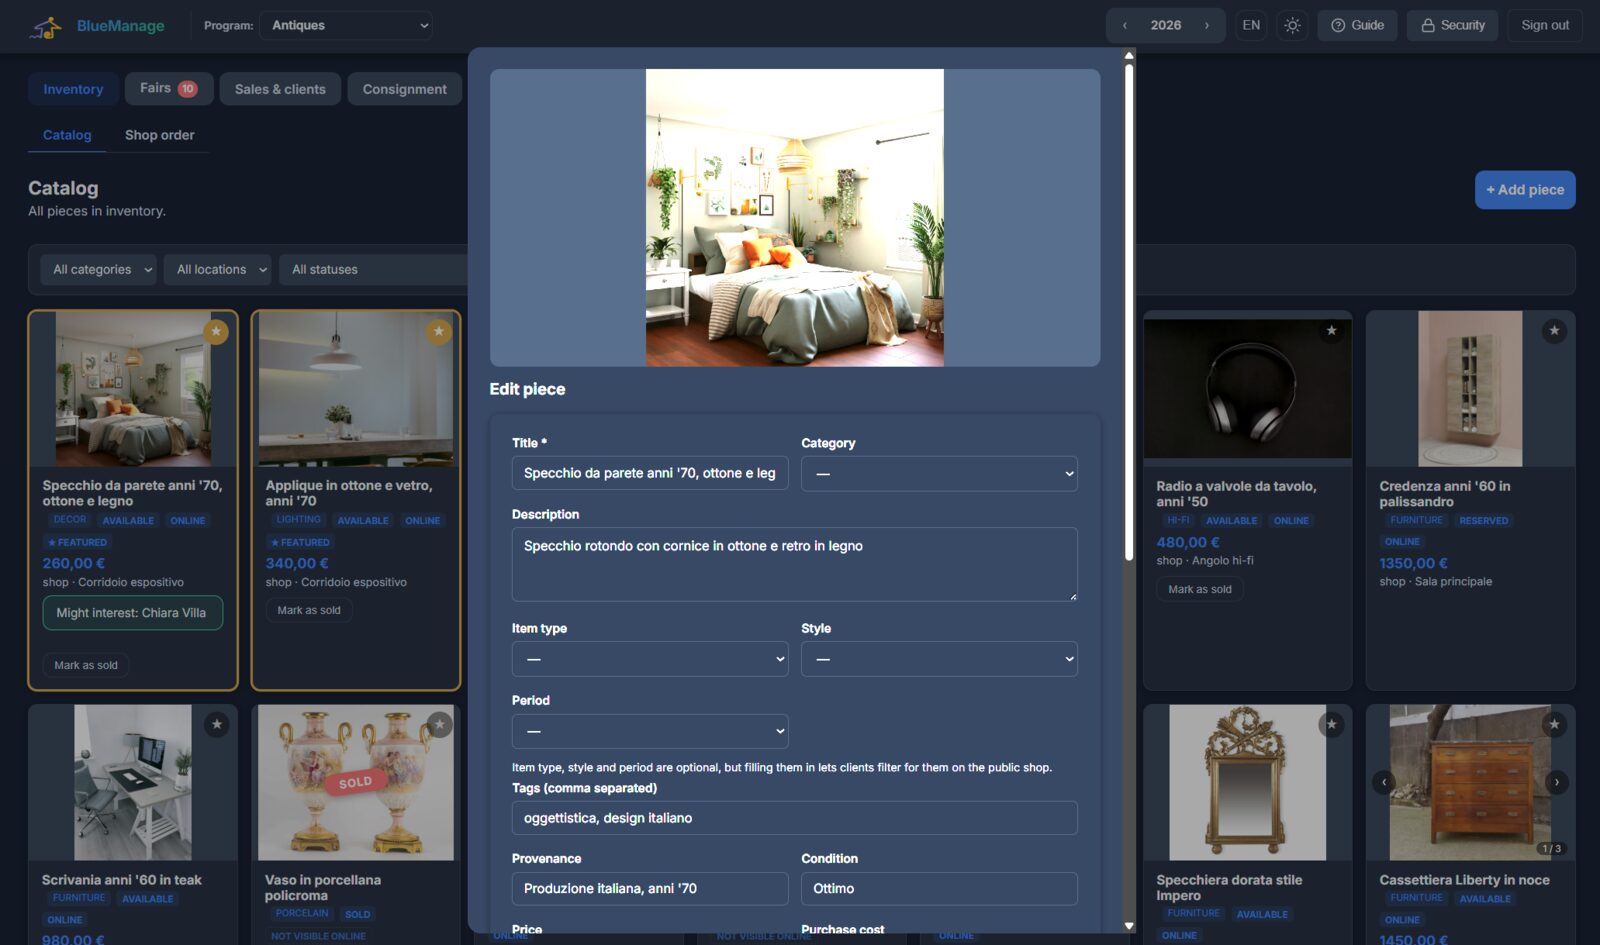Open the Category dropdown in Edit piece

point(939,473)
